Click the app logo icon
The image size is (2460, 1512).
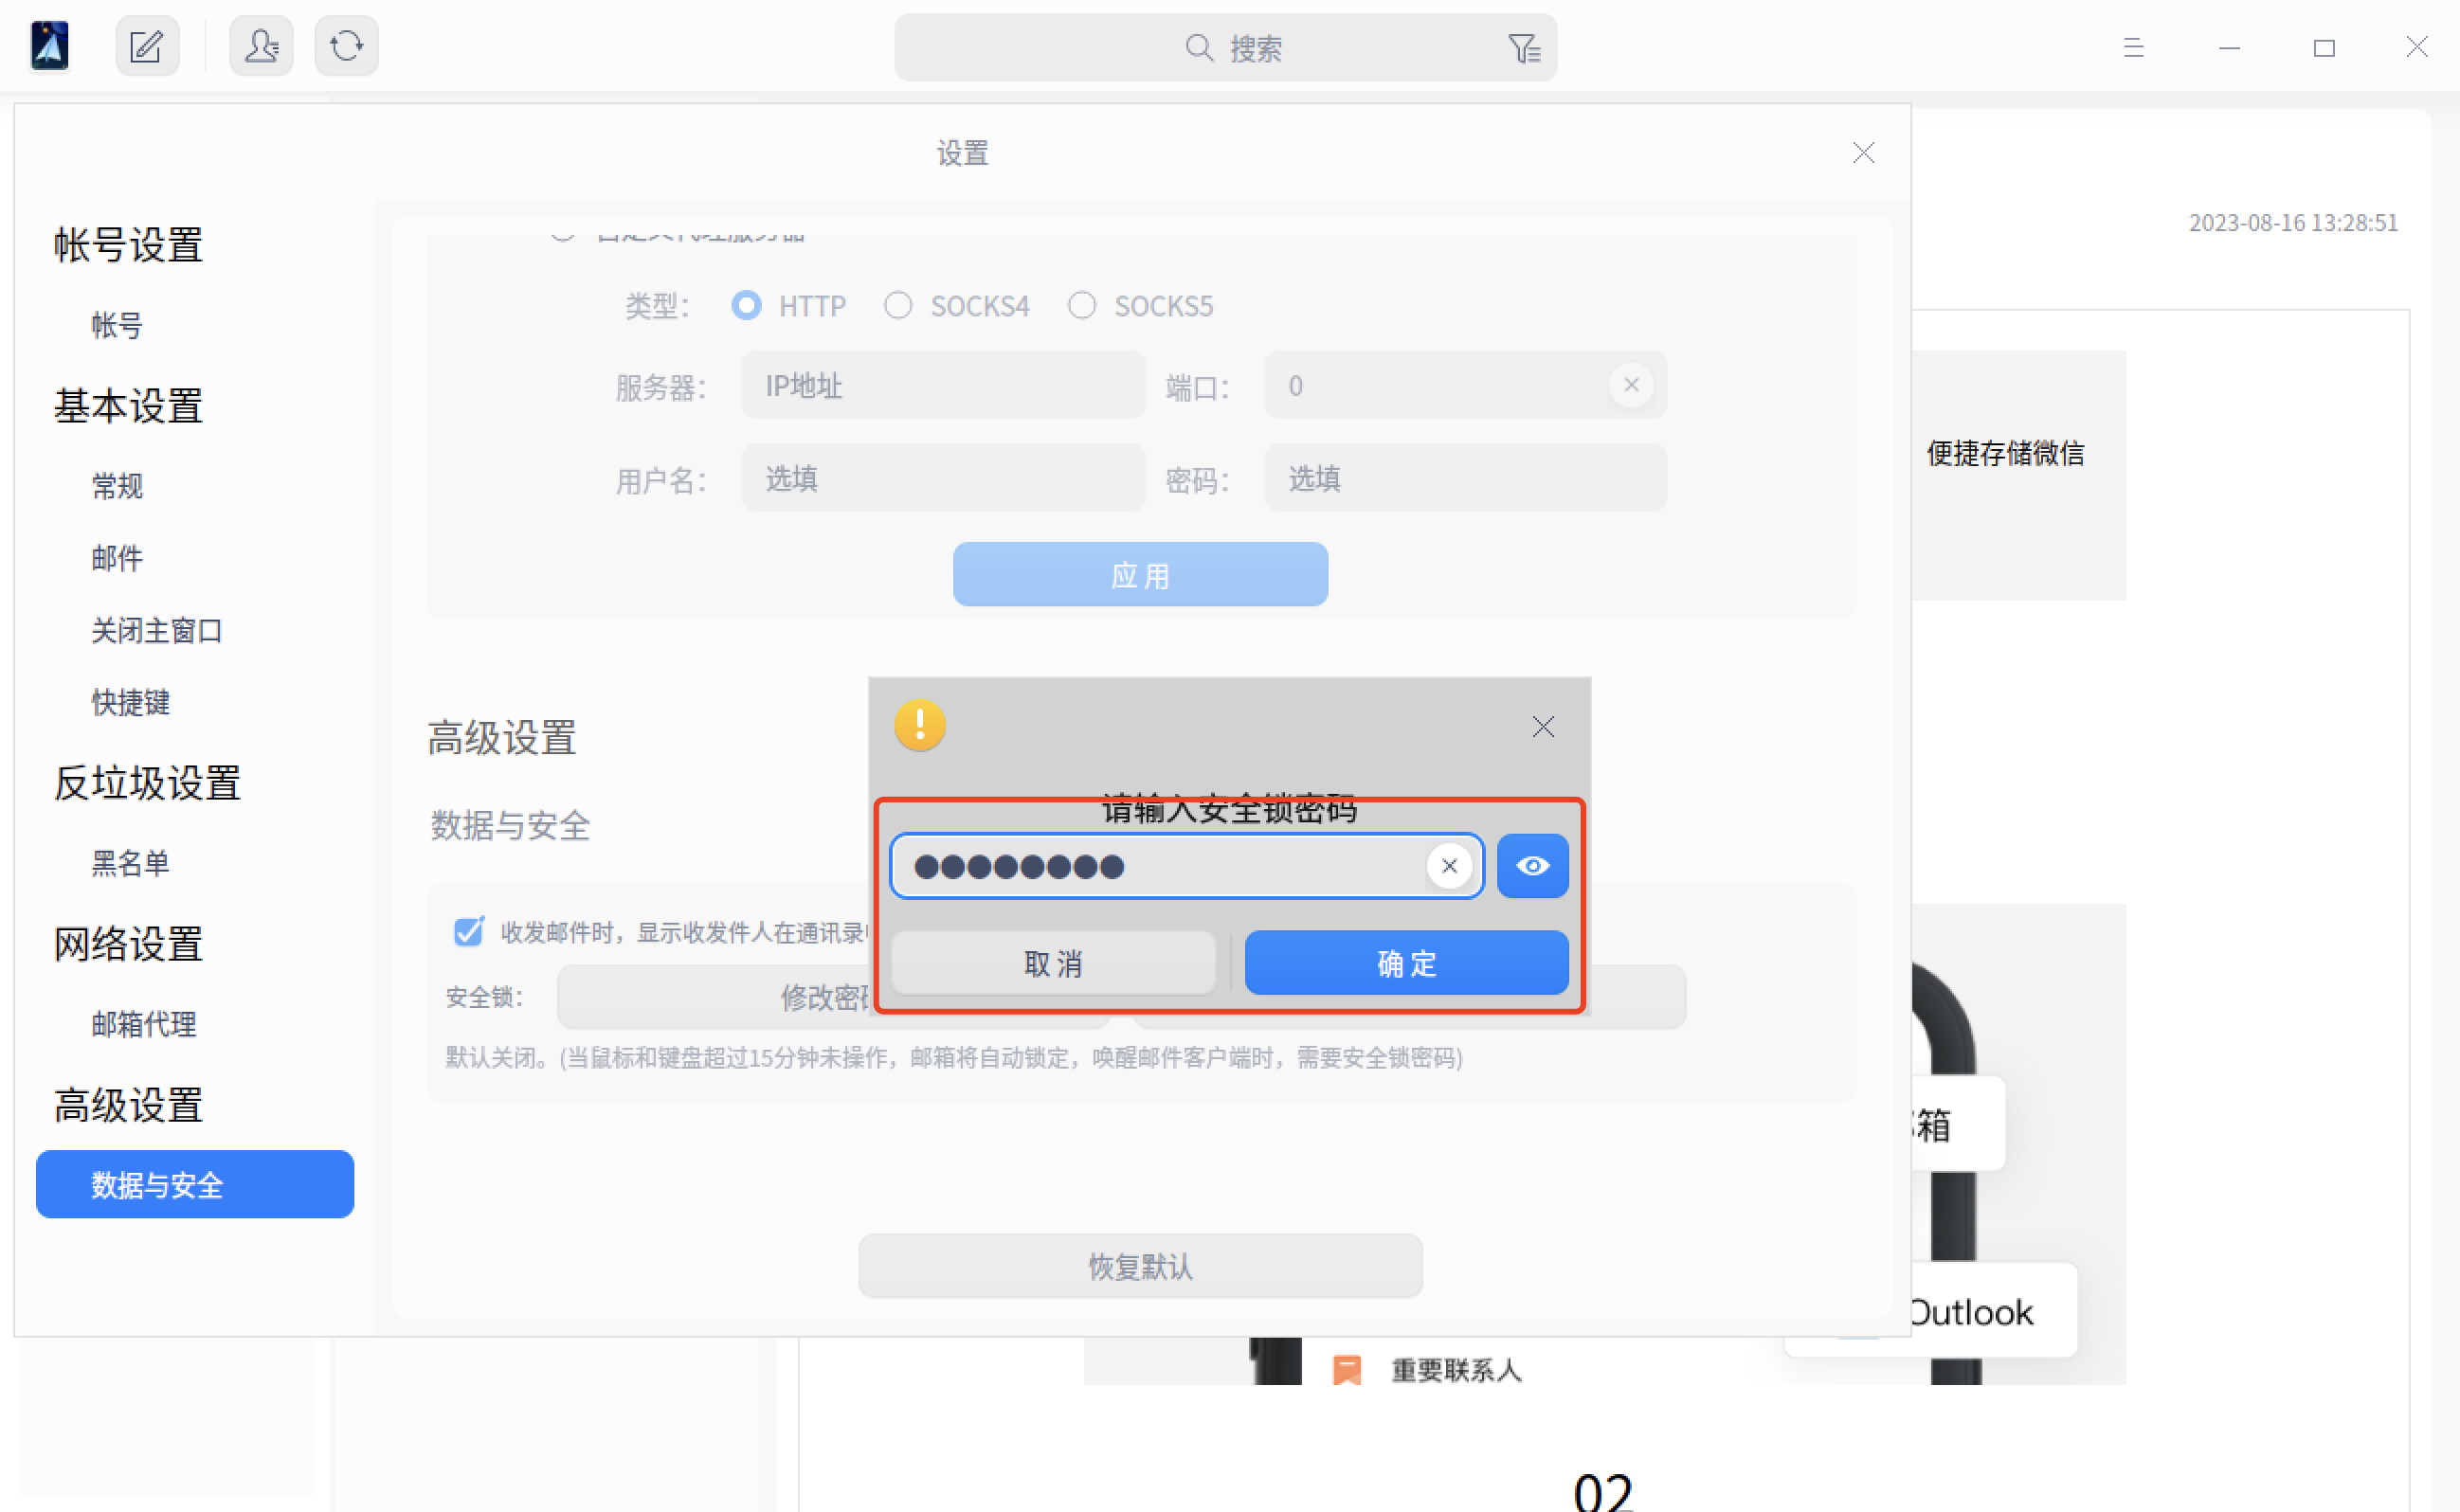tap(50, 46)
